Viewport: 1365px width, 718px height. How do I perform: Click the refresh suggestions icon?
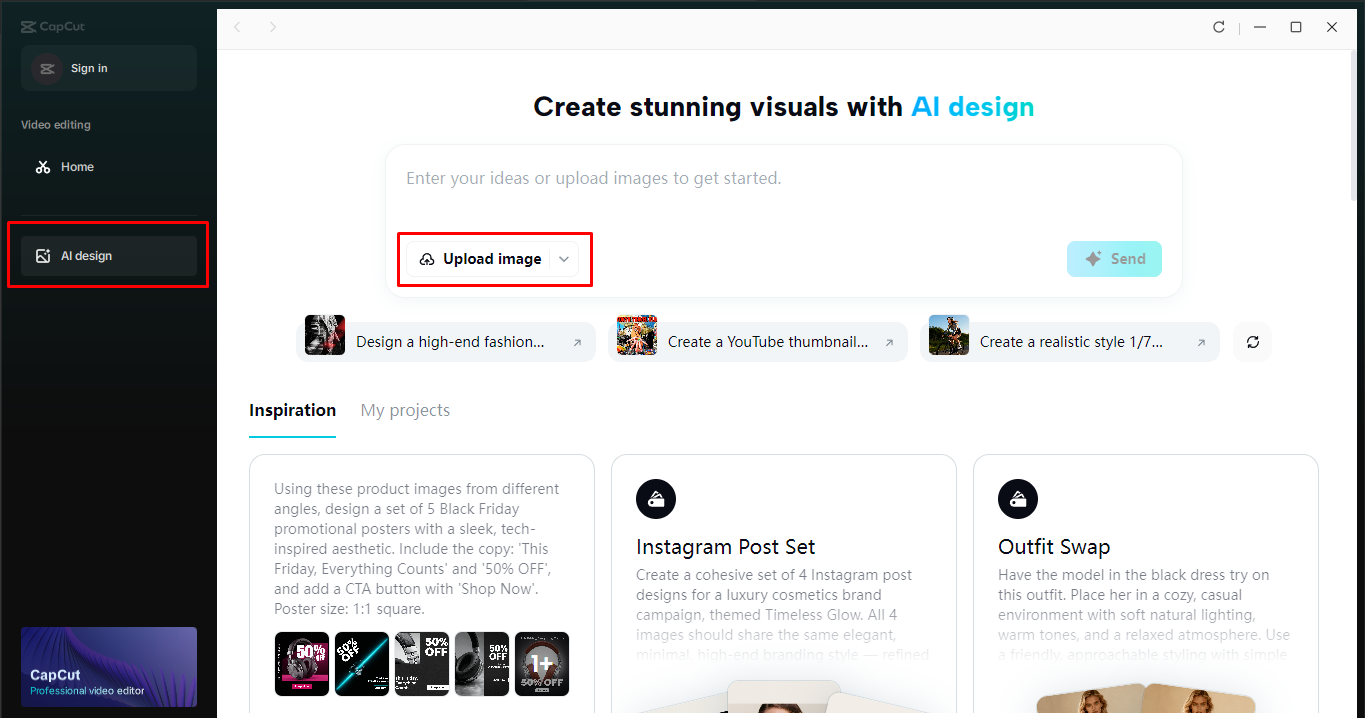1252,342
